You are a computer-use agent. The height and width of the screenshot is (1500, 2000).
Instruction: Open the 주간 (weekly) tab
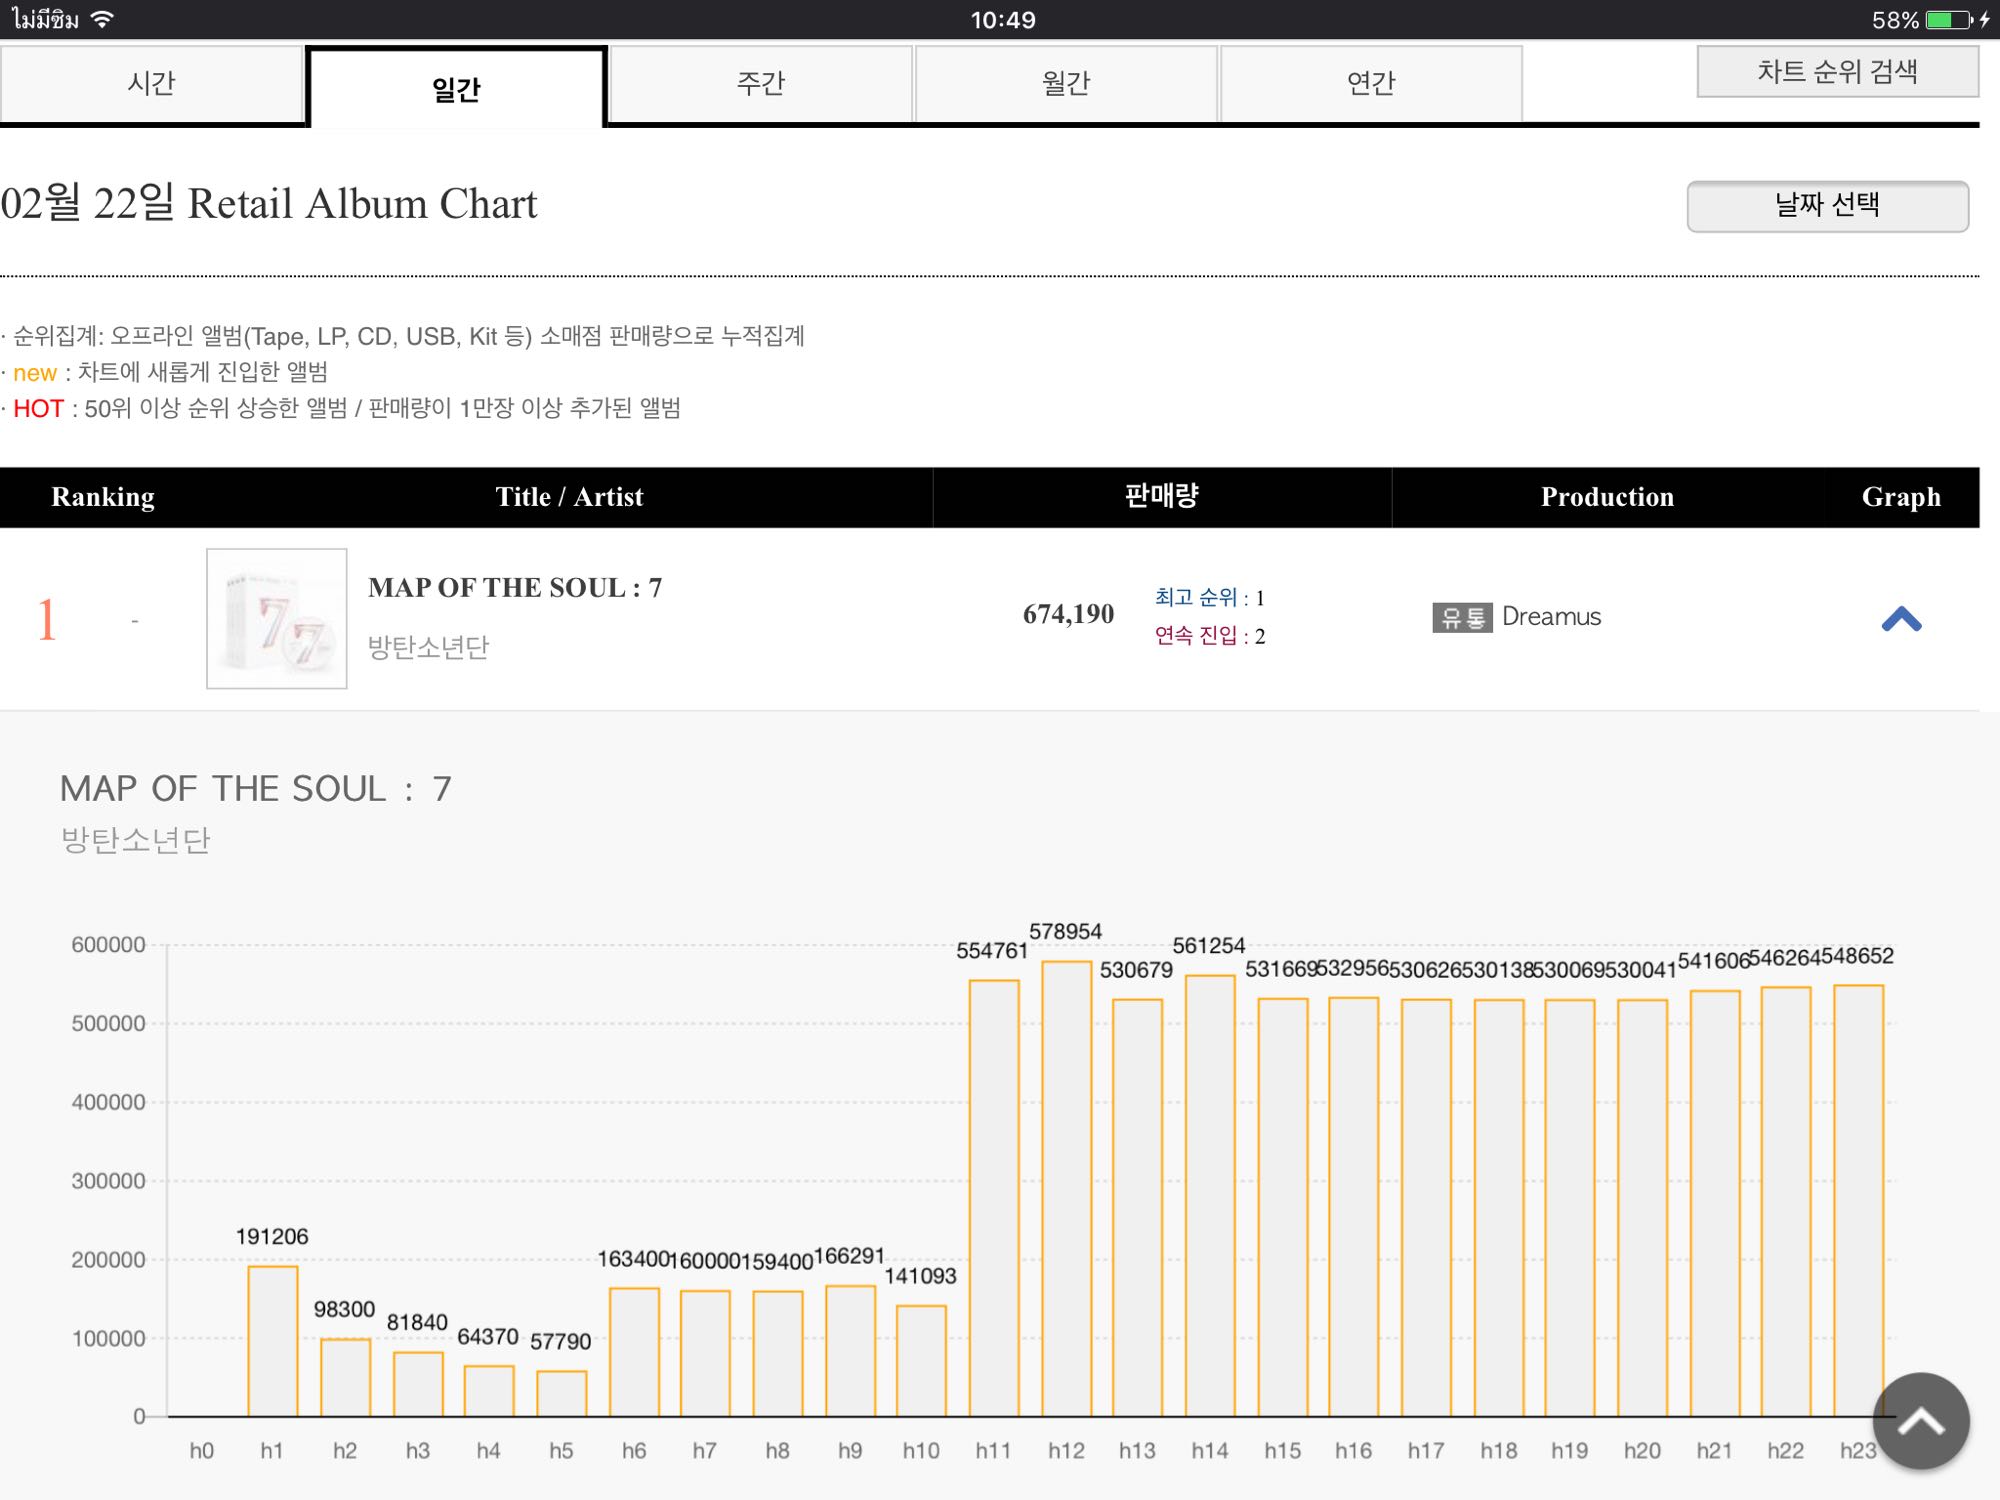tap(761, 83)
